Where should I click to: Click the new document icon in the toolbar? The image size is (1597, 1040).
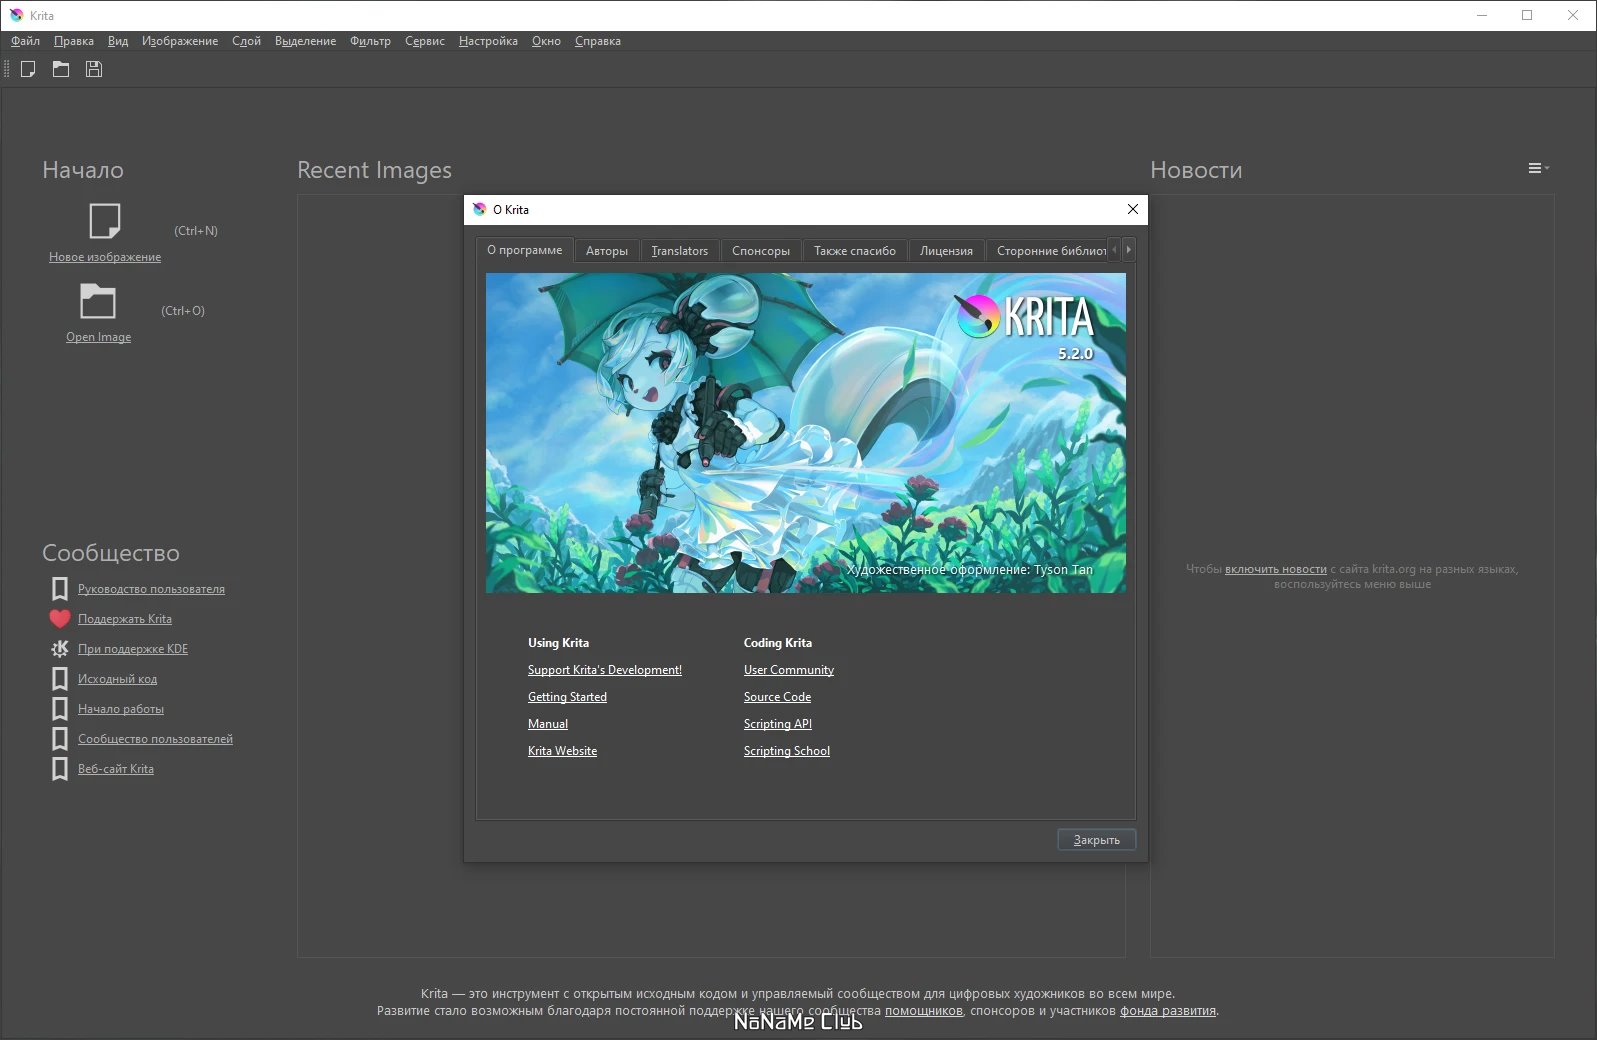coord(28,69)
